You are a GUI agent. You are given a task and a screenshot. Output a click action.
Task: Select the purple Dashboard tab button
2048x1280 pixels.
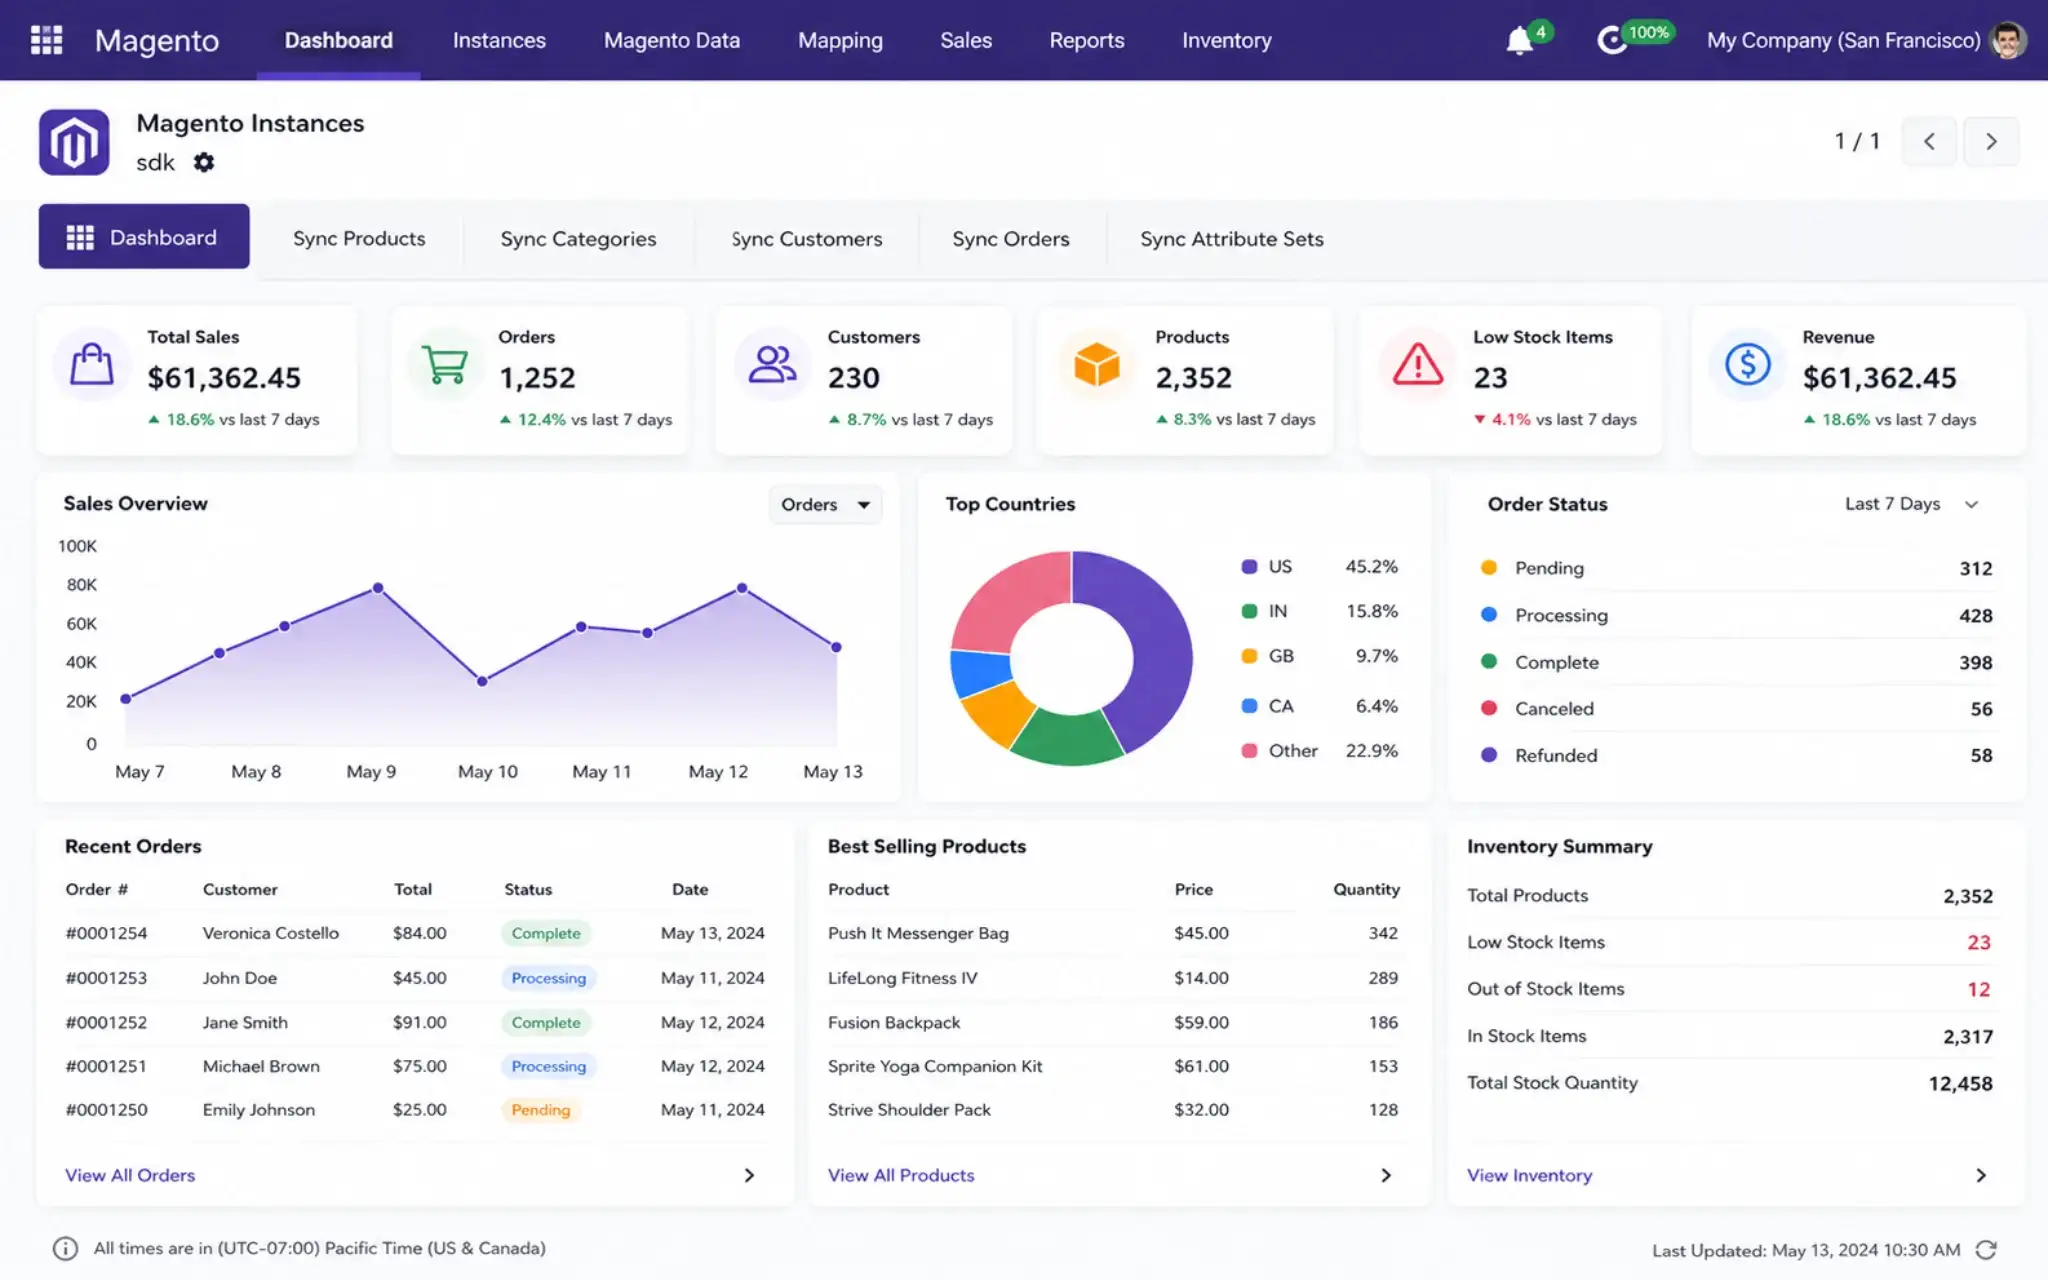144,237
